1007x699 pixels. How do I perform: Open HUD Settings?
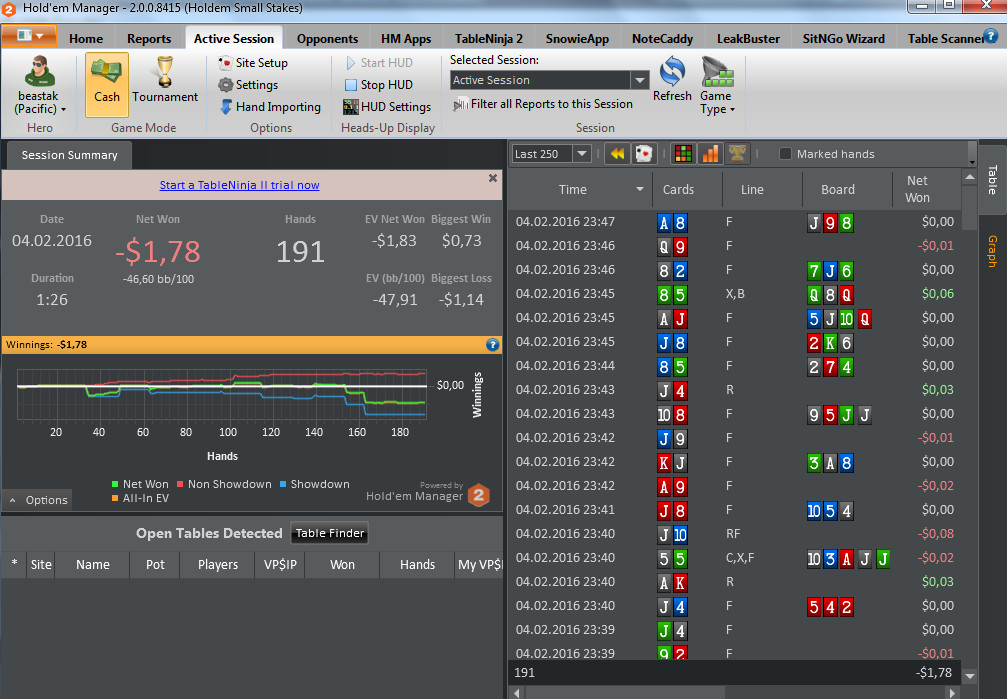387,107
